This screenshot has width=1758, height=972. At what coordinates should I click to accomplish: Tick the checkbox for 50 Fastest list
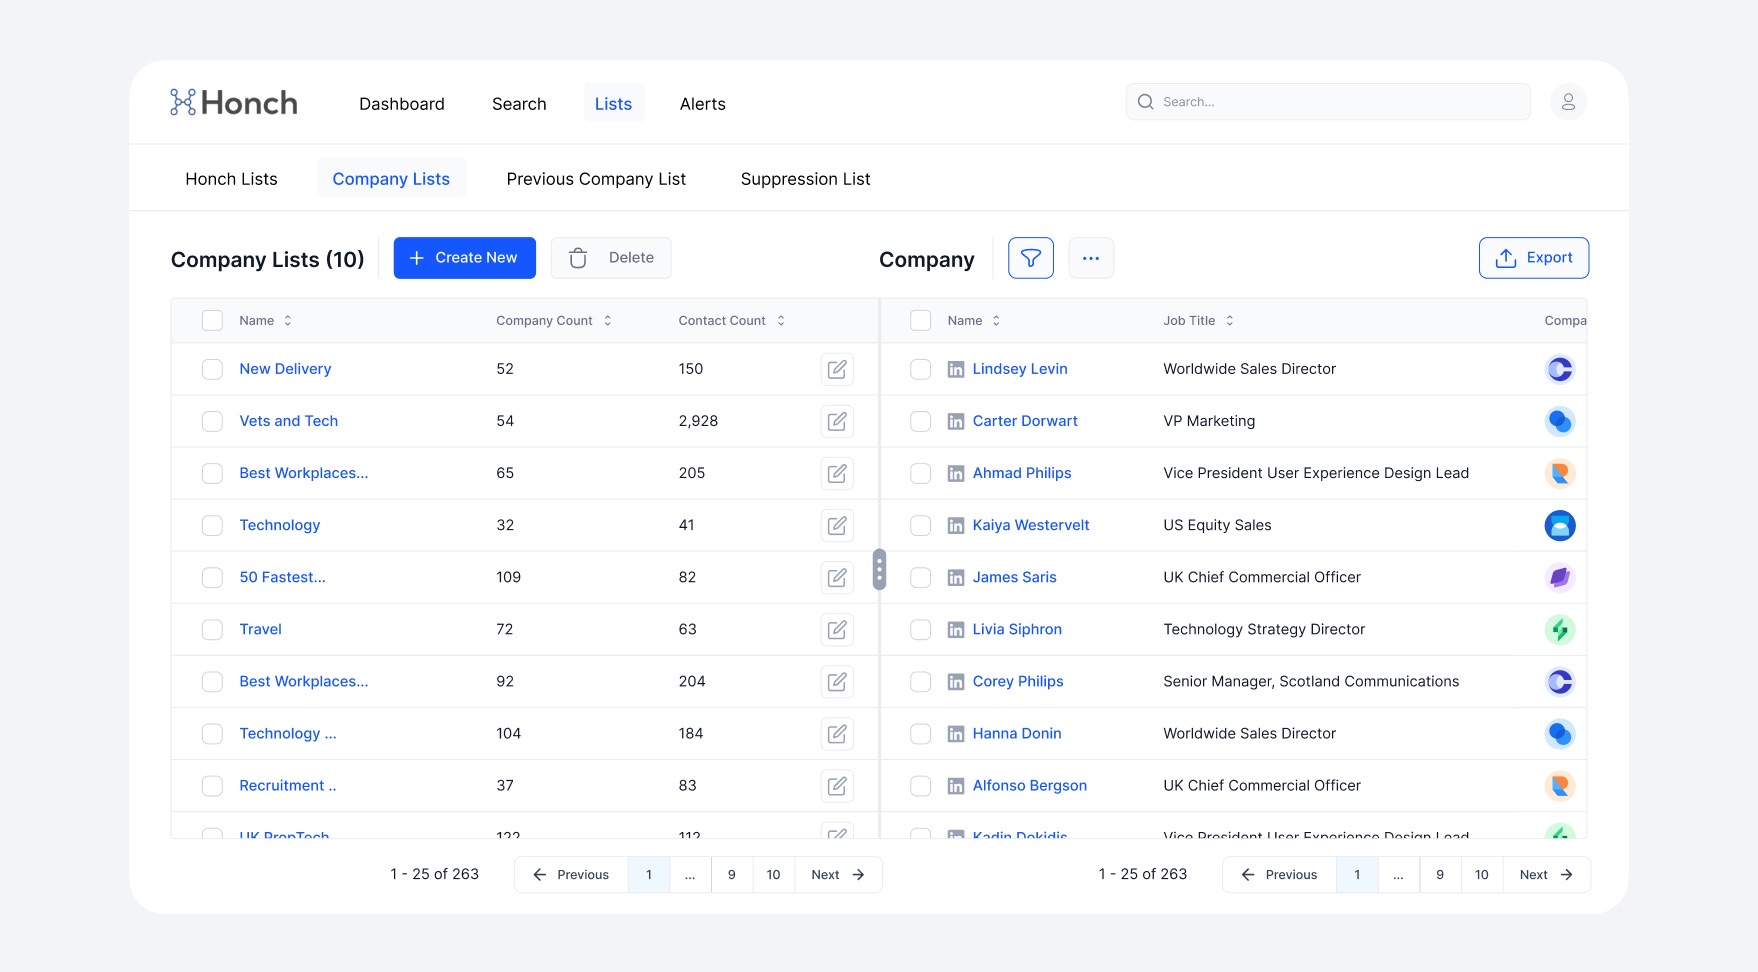pyautogui.click(x=212, y=577)
